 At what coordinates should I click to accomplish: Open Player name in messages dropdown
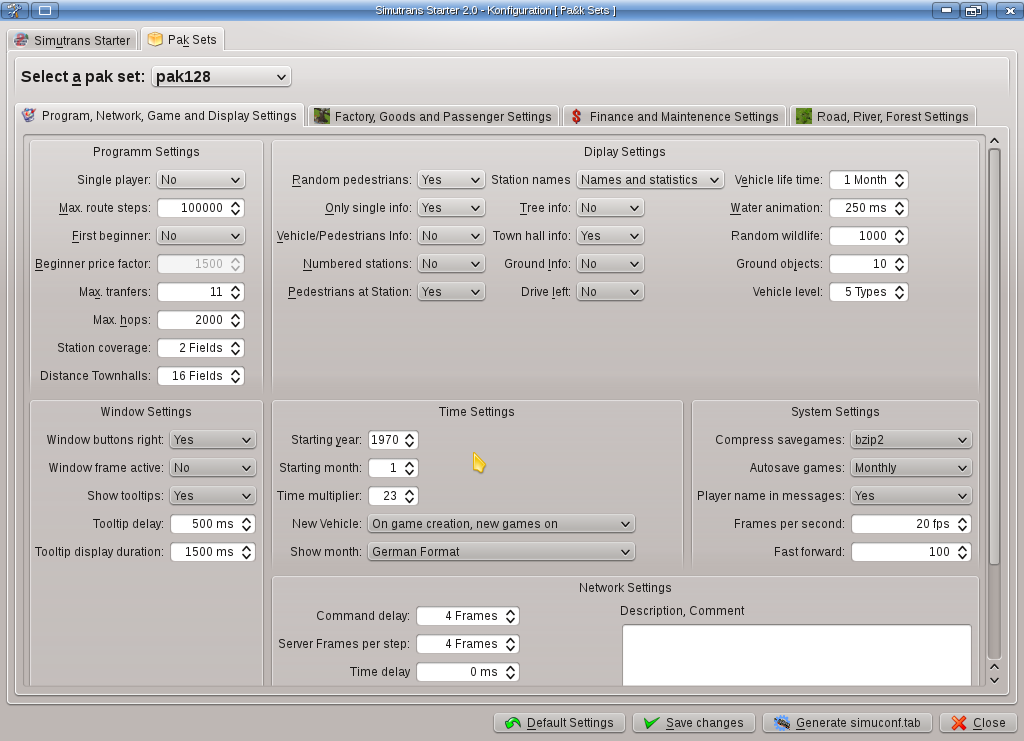coord(911,496)
